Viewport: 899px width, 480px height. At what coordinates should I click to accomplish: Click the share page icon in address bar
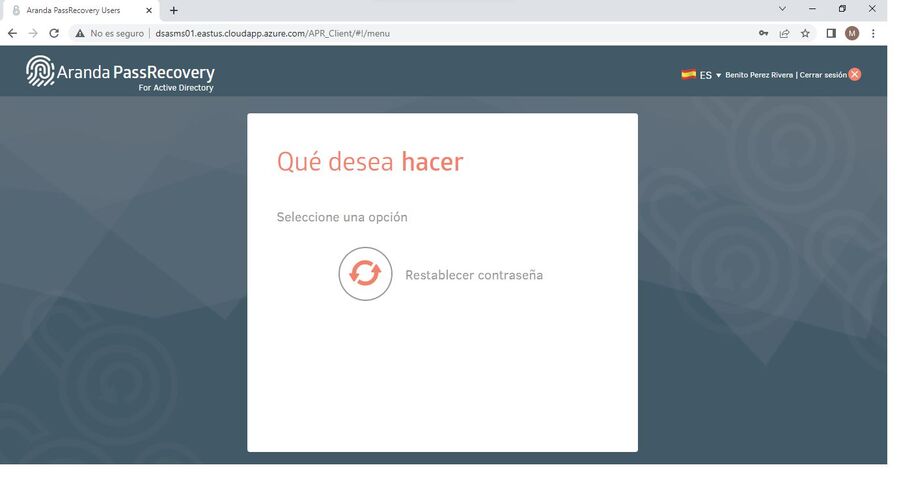click(x=784, y=33)
